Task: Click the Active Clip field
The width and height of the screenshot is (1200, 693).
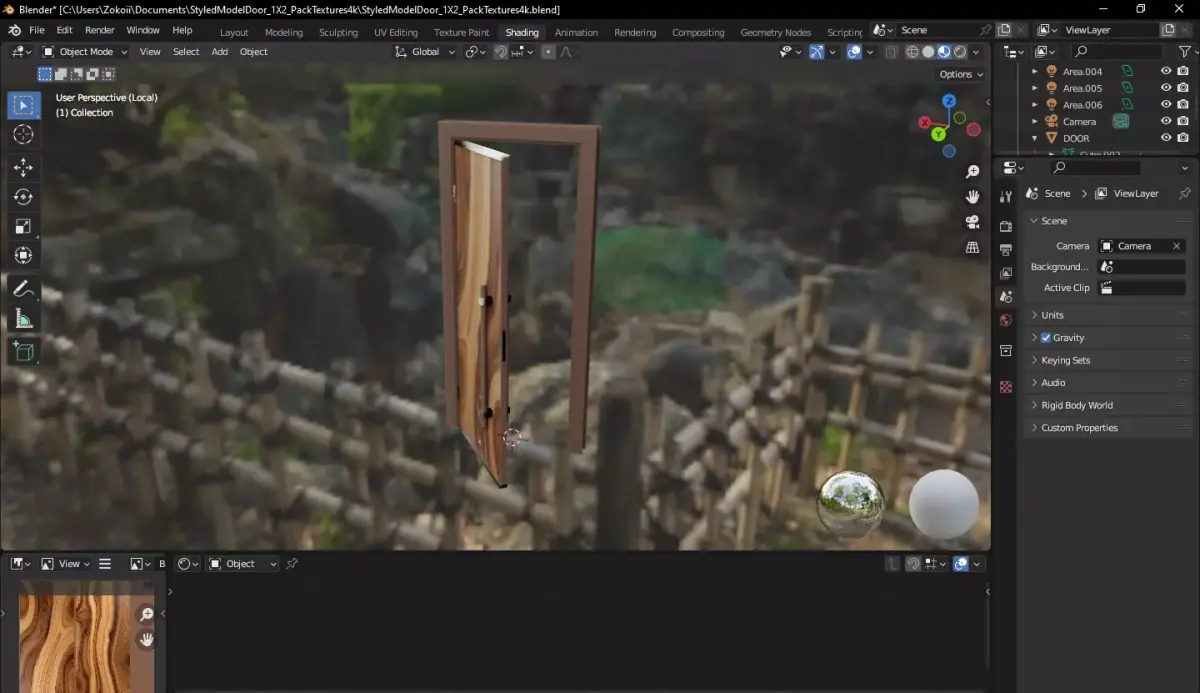Action: click(1141, 288)
